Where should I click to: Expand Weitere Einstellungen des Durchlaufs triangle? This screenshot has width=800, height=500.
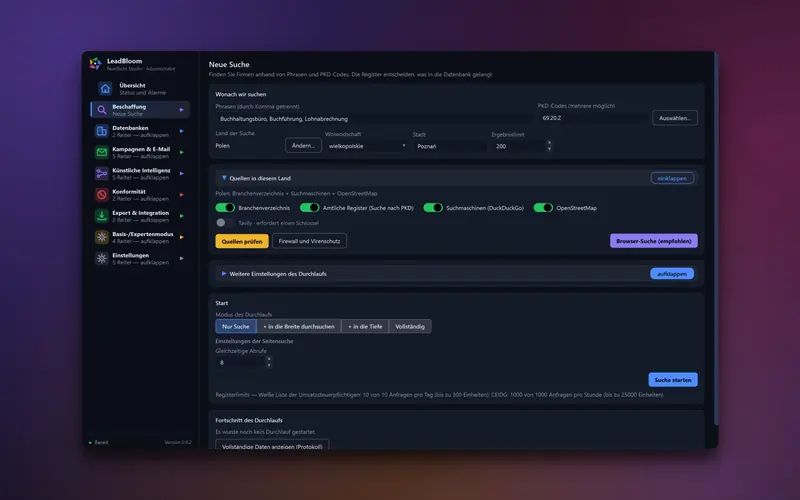click(224, 273)
